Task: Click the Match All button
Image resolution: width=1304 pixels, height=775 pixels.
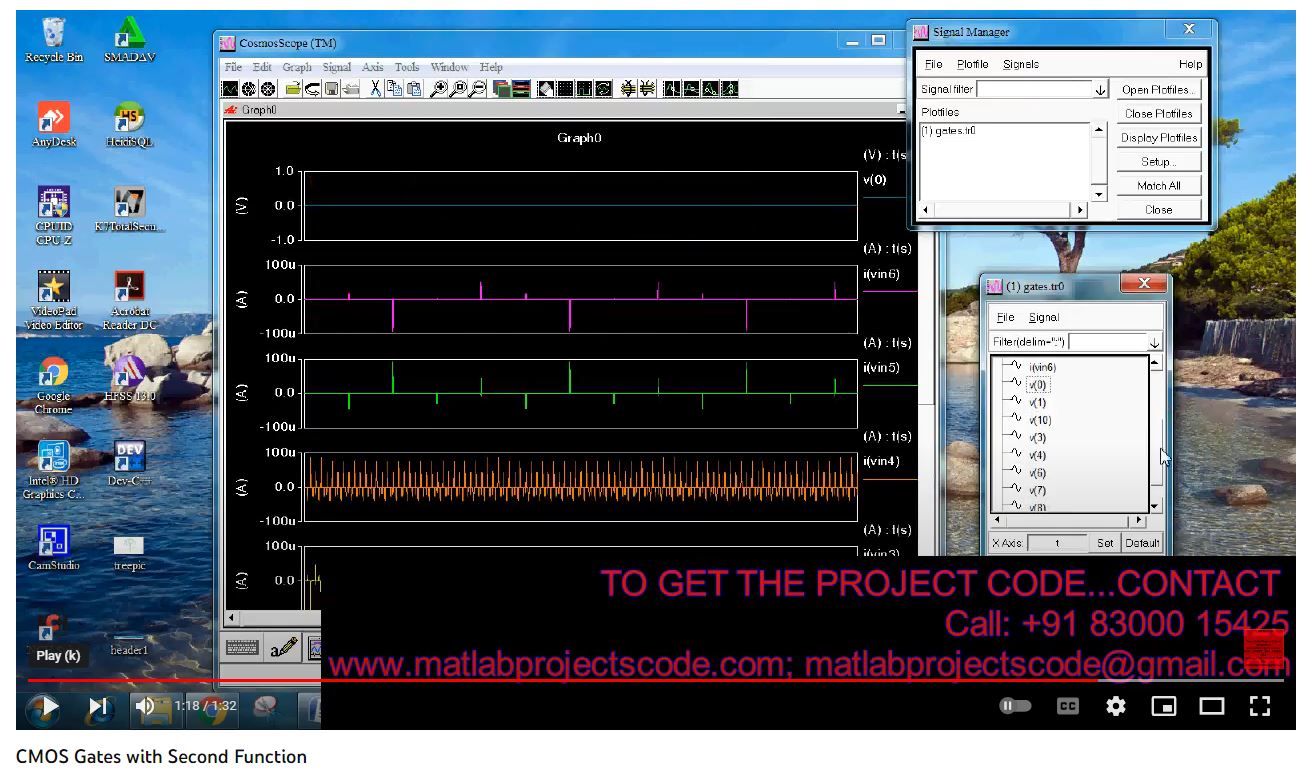Action: pyautogui.click(x=1158, y=186)
